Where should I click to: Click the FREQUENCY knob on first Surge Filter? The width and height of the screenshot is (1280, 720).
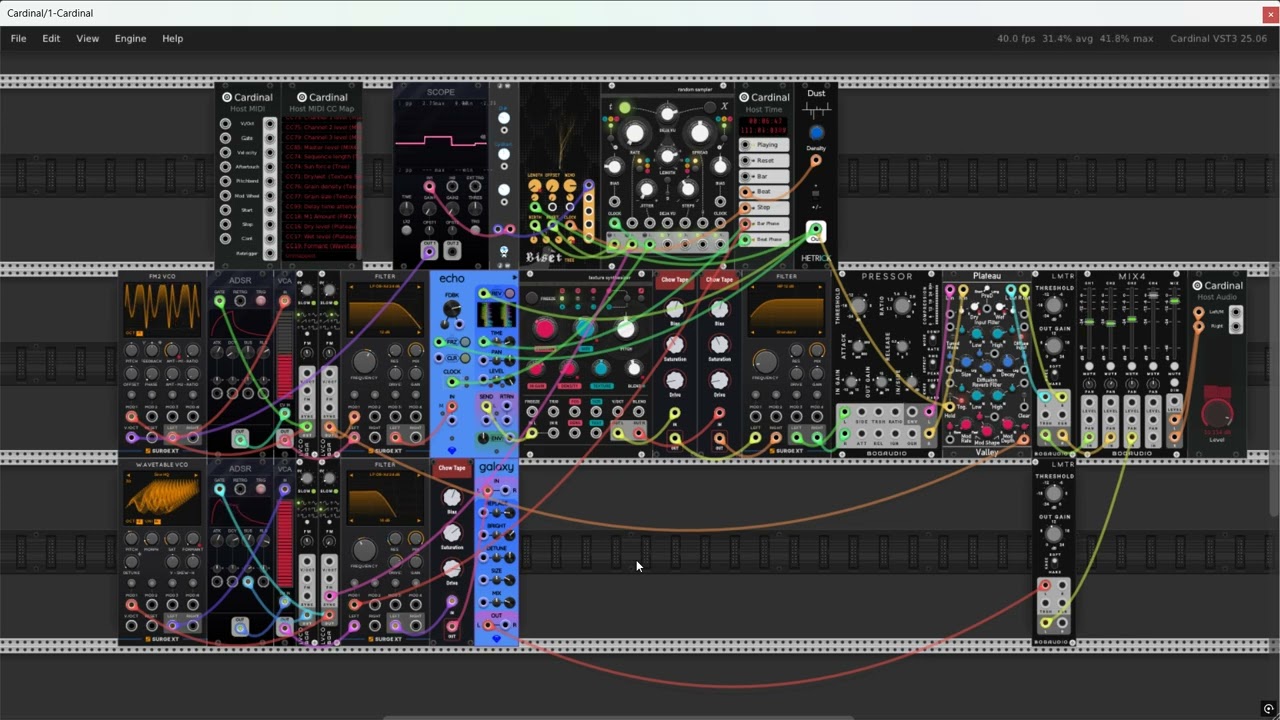coord(365,362)
